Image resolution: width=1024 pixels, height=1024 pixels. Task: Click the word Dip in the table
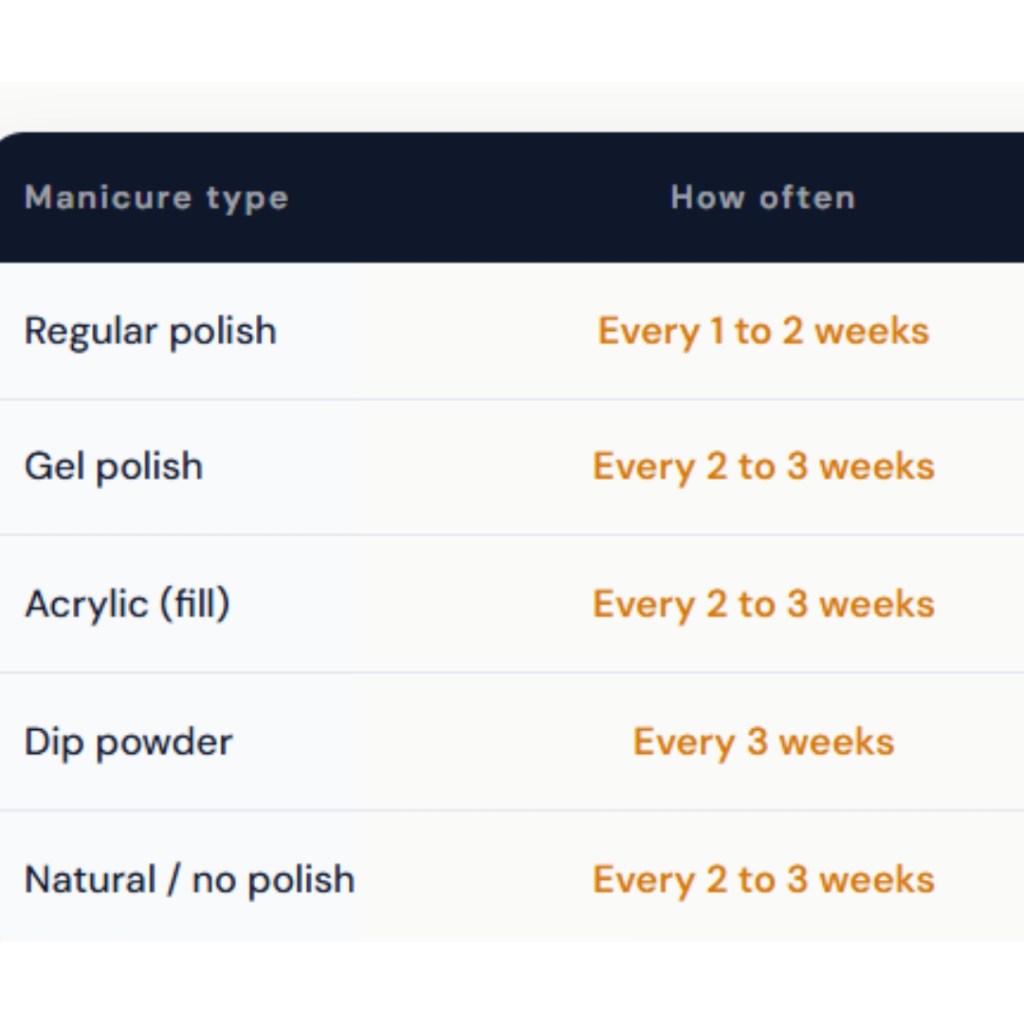54,742
